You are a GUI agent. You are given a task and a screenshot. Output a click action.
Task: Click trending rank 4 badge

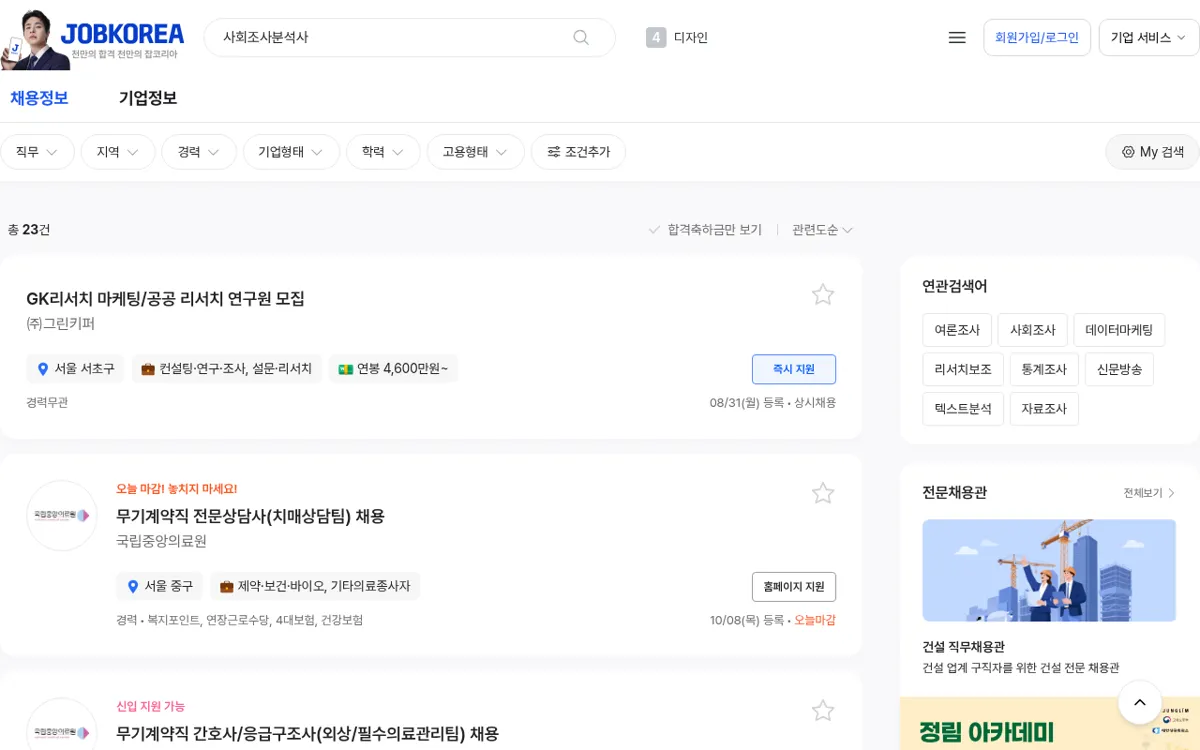click(x=656, y=37)
